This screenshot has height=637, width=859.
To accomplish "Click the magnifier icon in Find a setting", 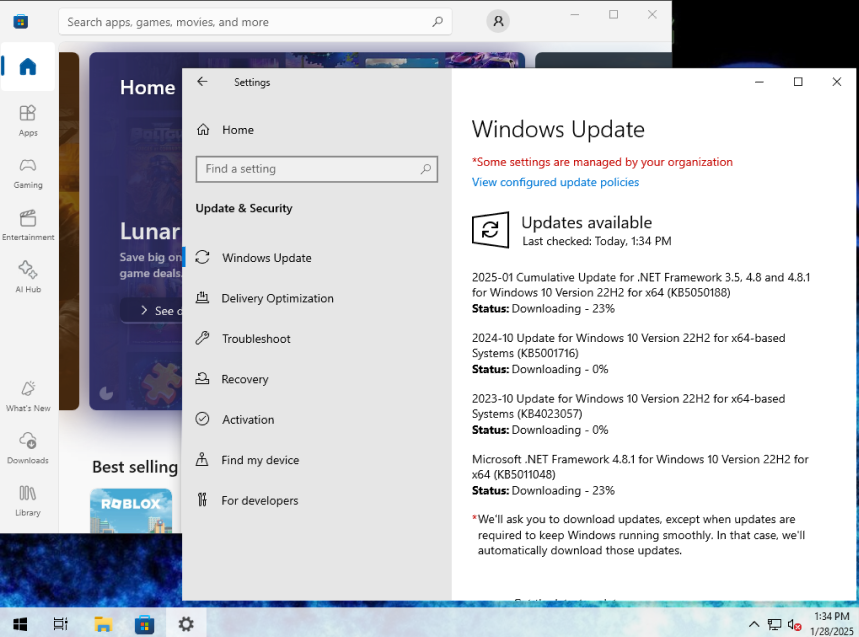I will (x=426, y=169).
